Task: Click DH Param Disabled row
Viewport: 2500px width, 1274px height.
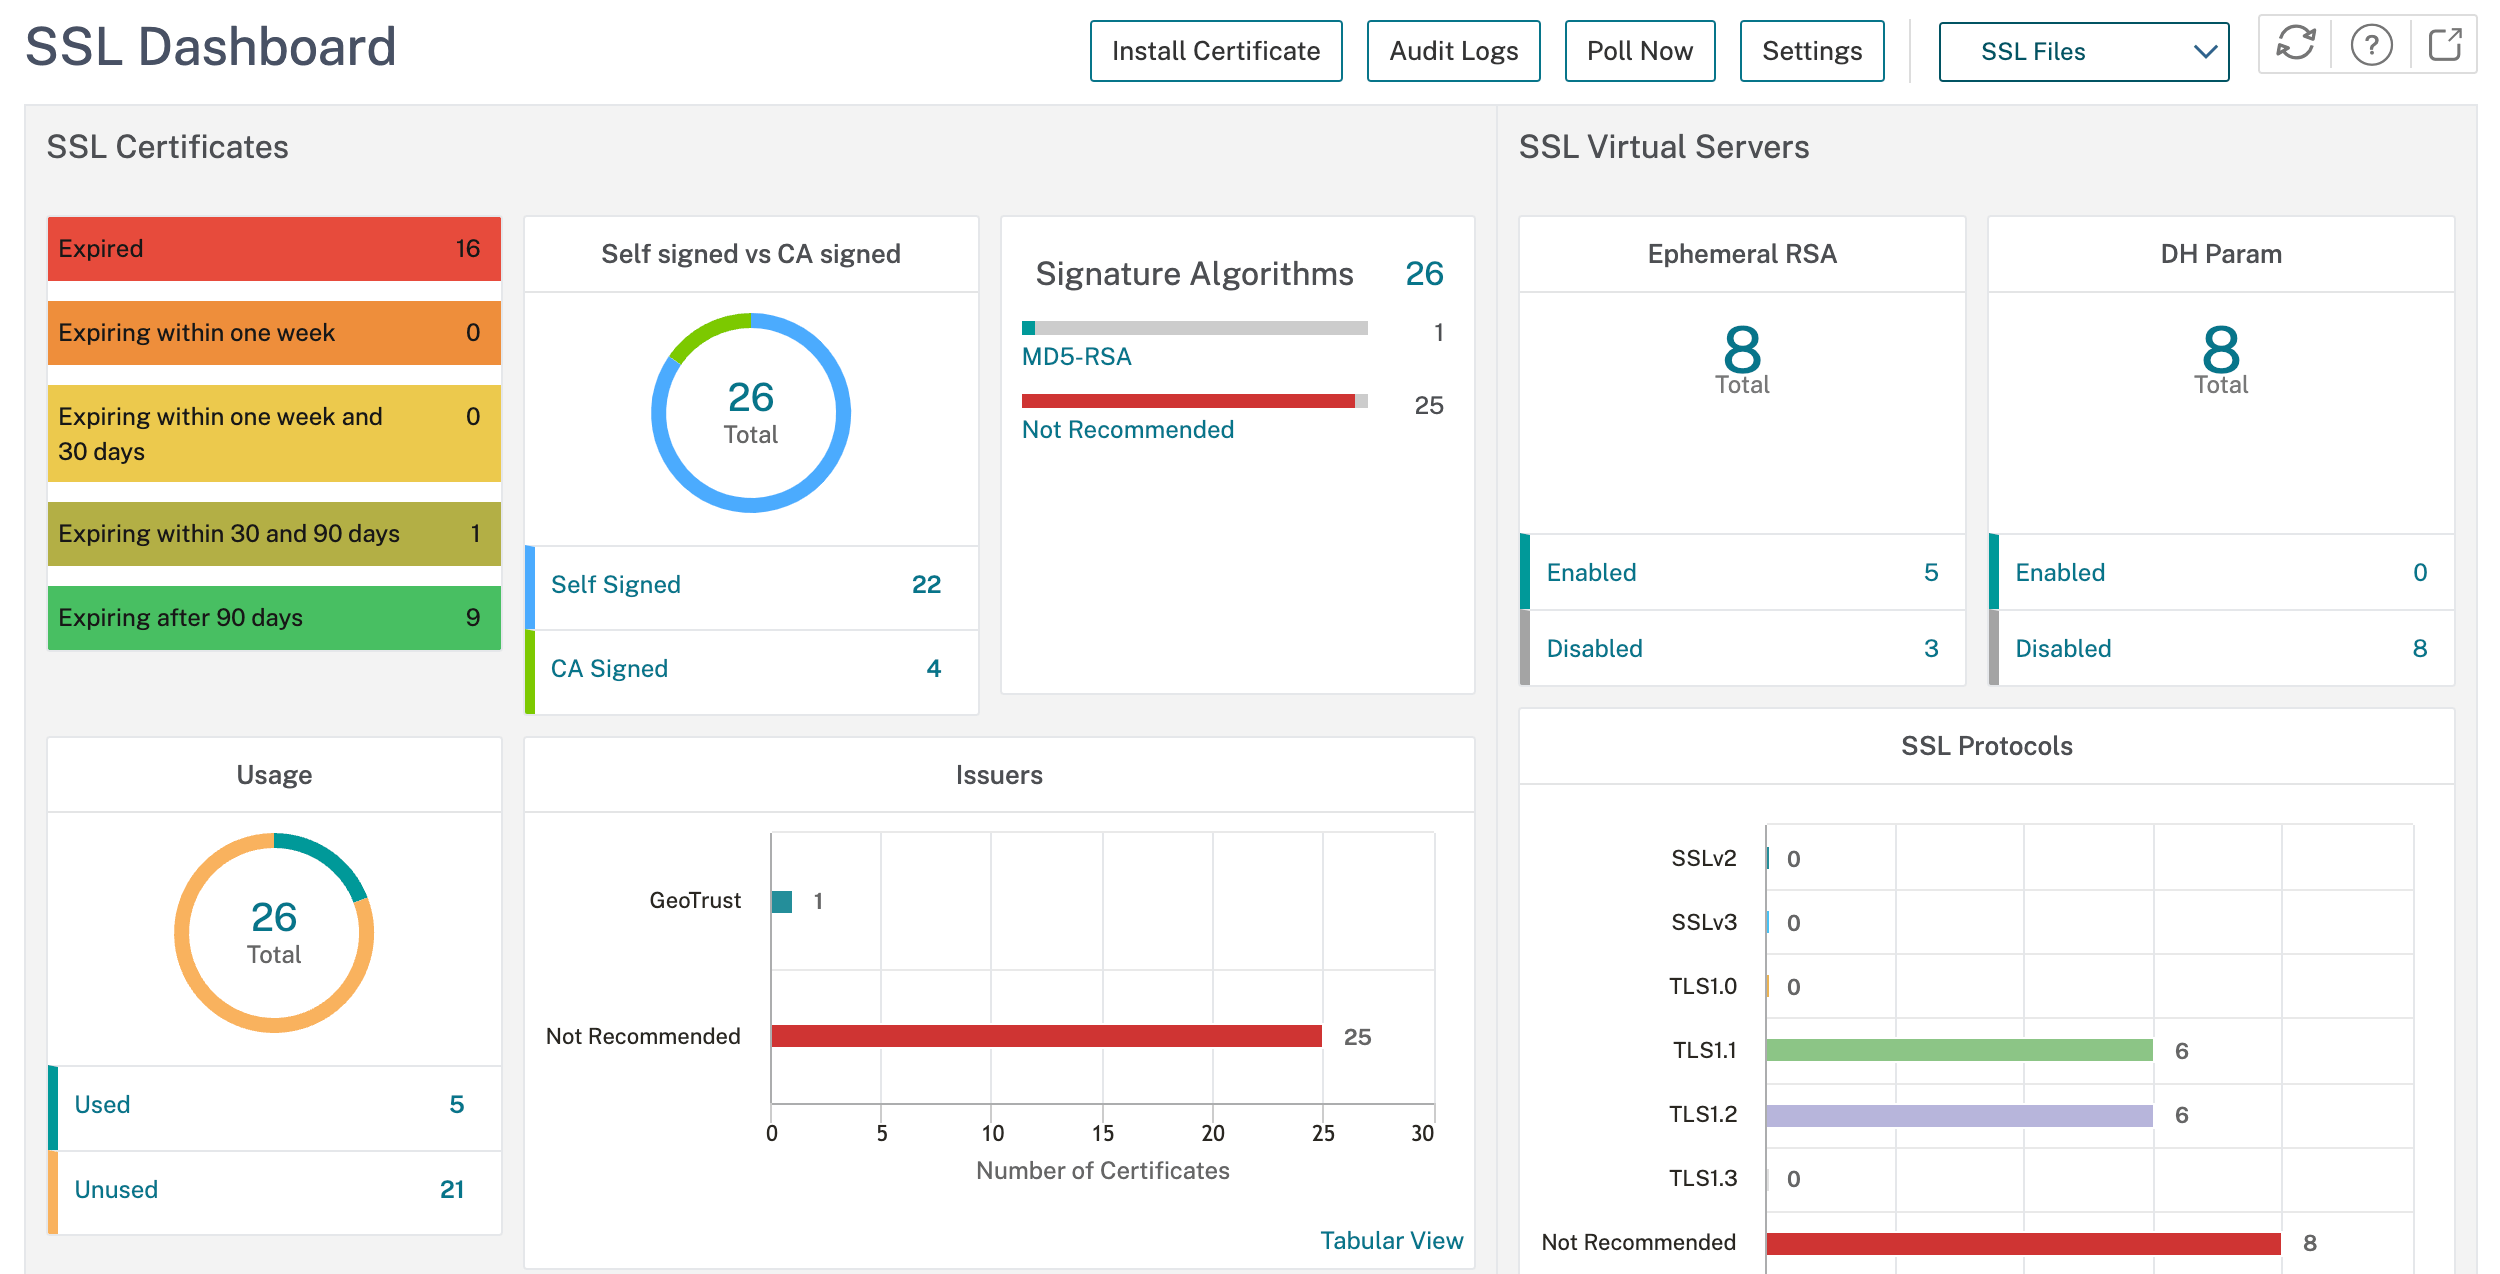Action: click(2221, 649)
